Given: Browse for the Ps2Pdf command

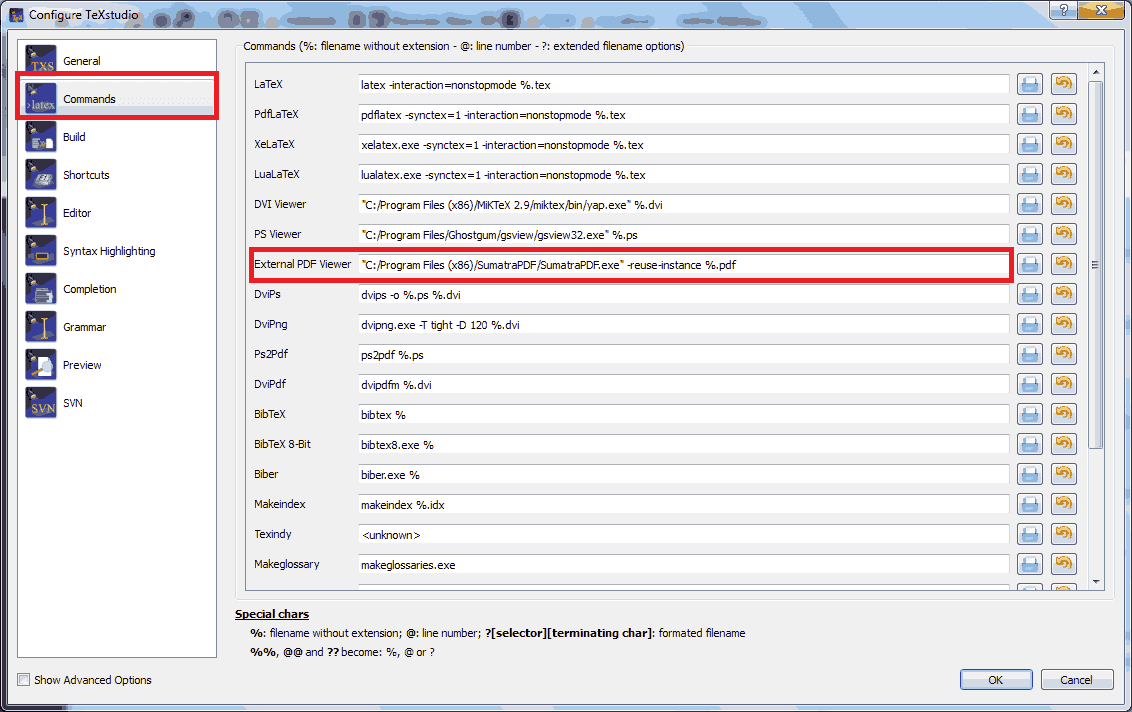Looking at the screenshot, I should click(x=1029, y=354).
